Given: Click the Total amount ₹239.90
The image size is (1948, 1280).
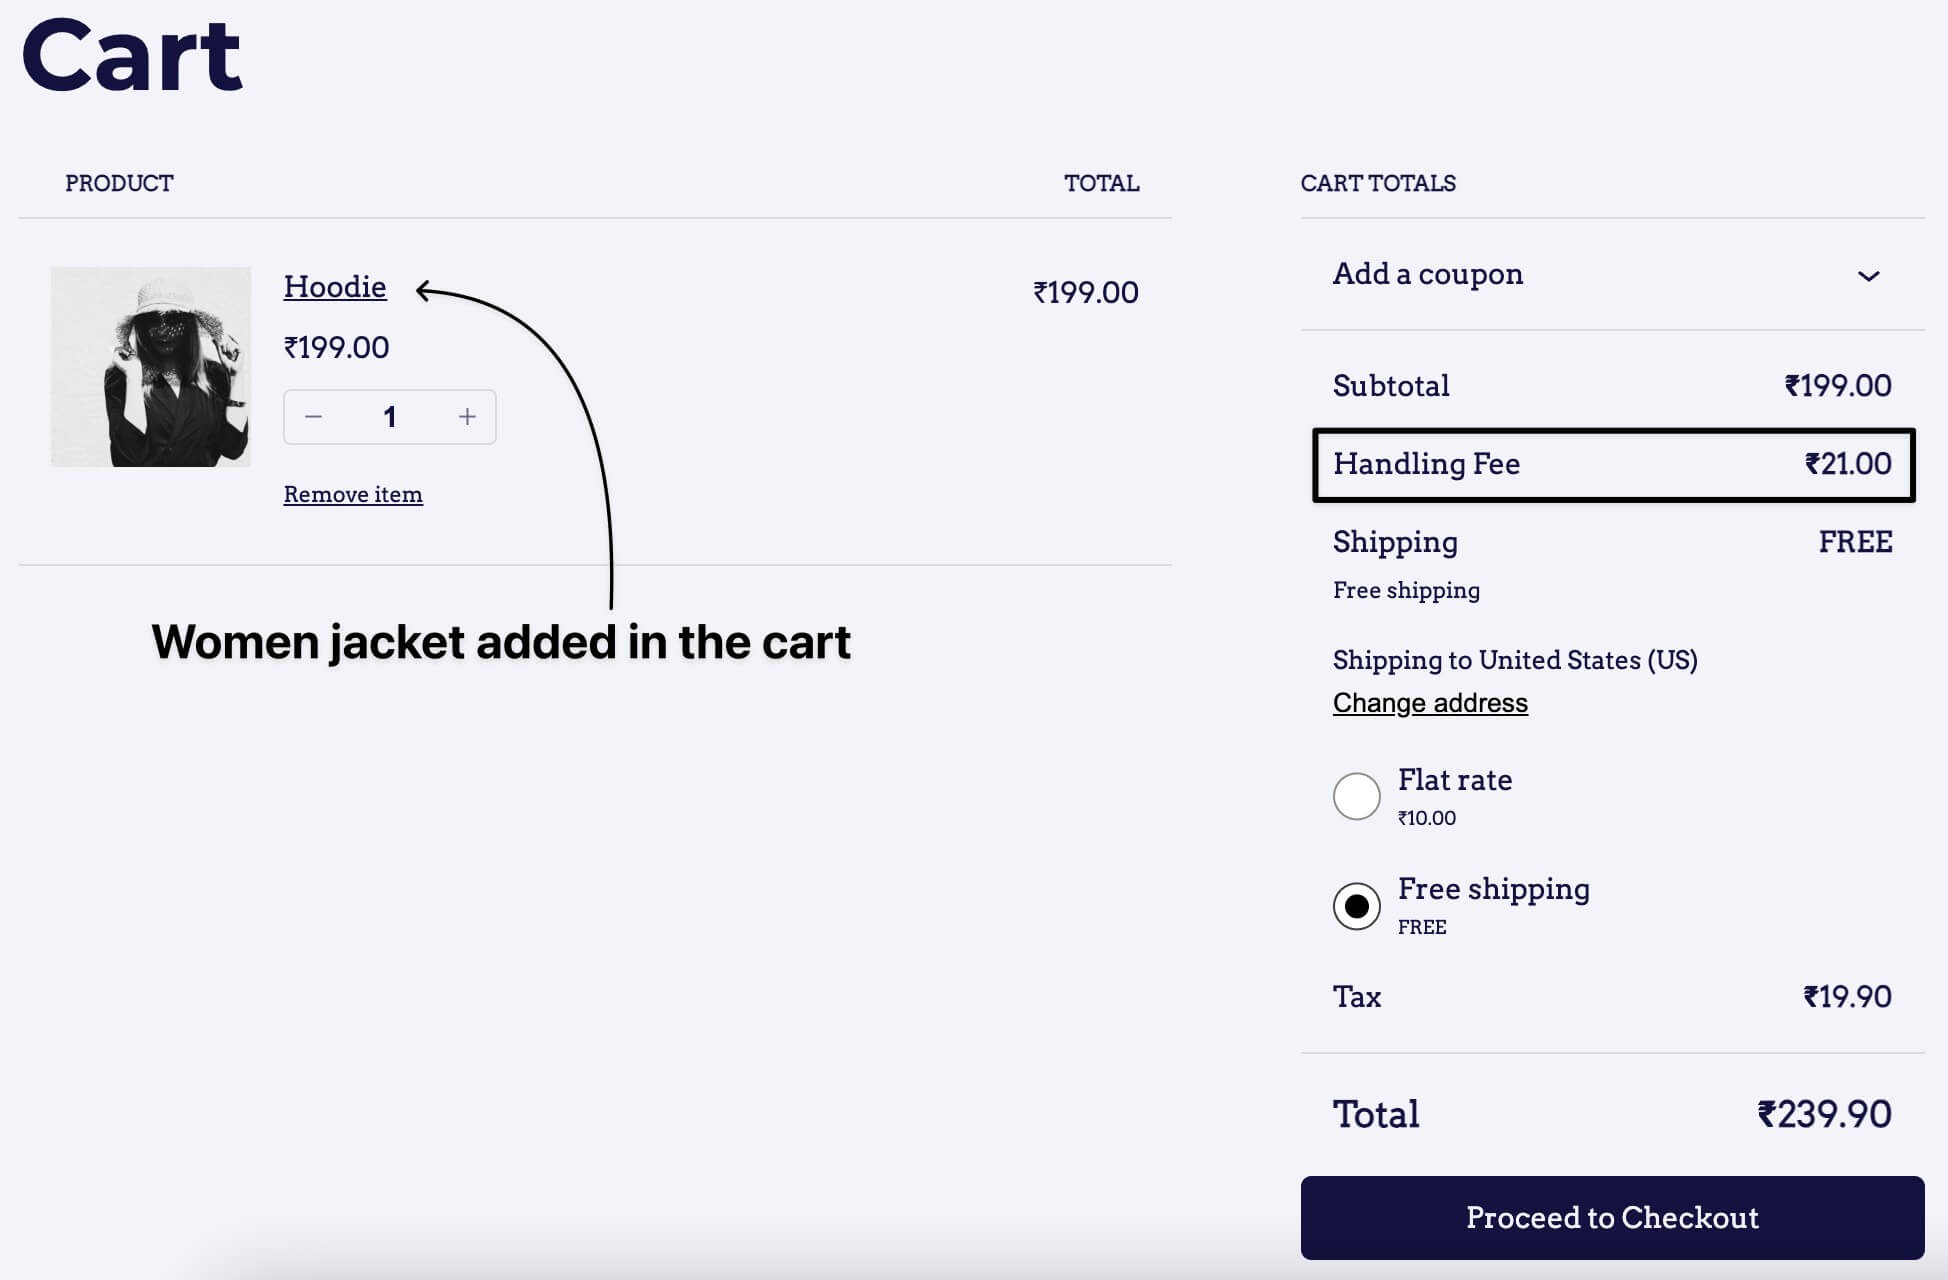Looking at the screenshot, I should (1822, 1113).
